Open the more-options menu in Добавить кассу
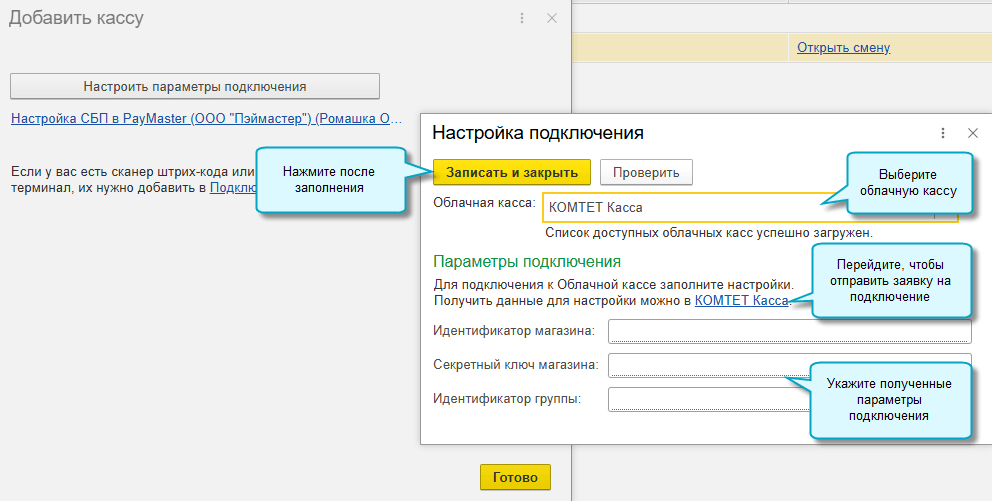 point(522,18)
